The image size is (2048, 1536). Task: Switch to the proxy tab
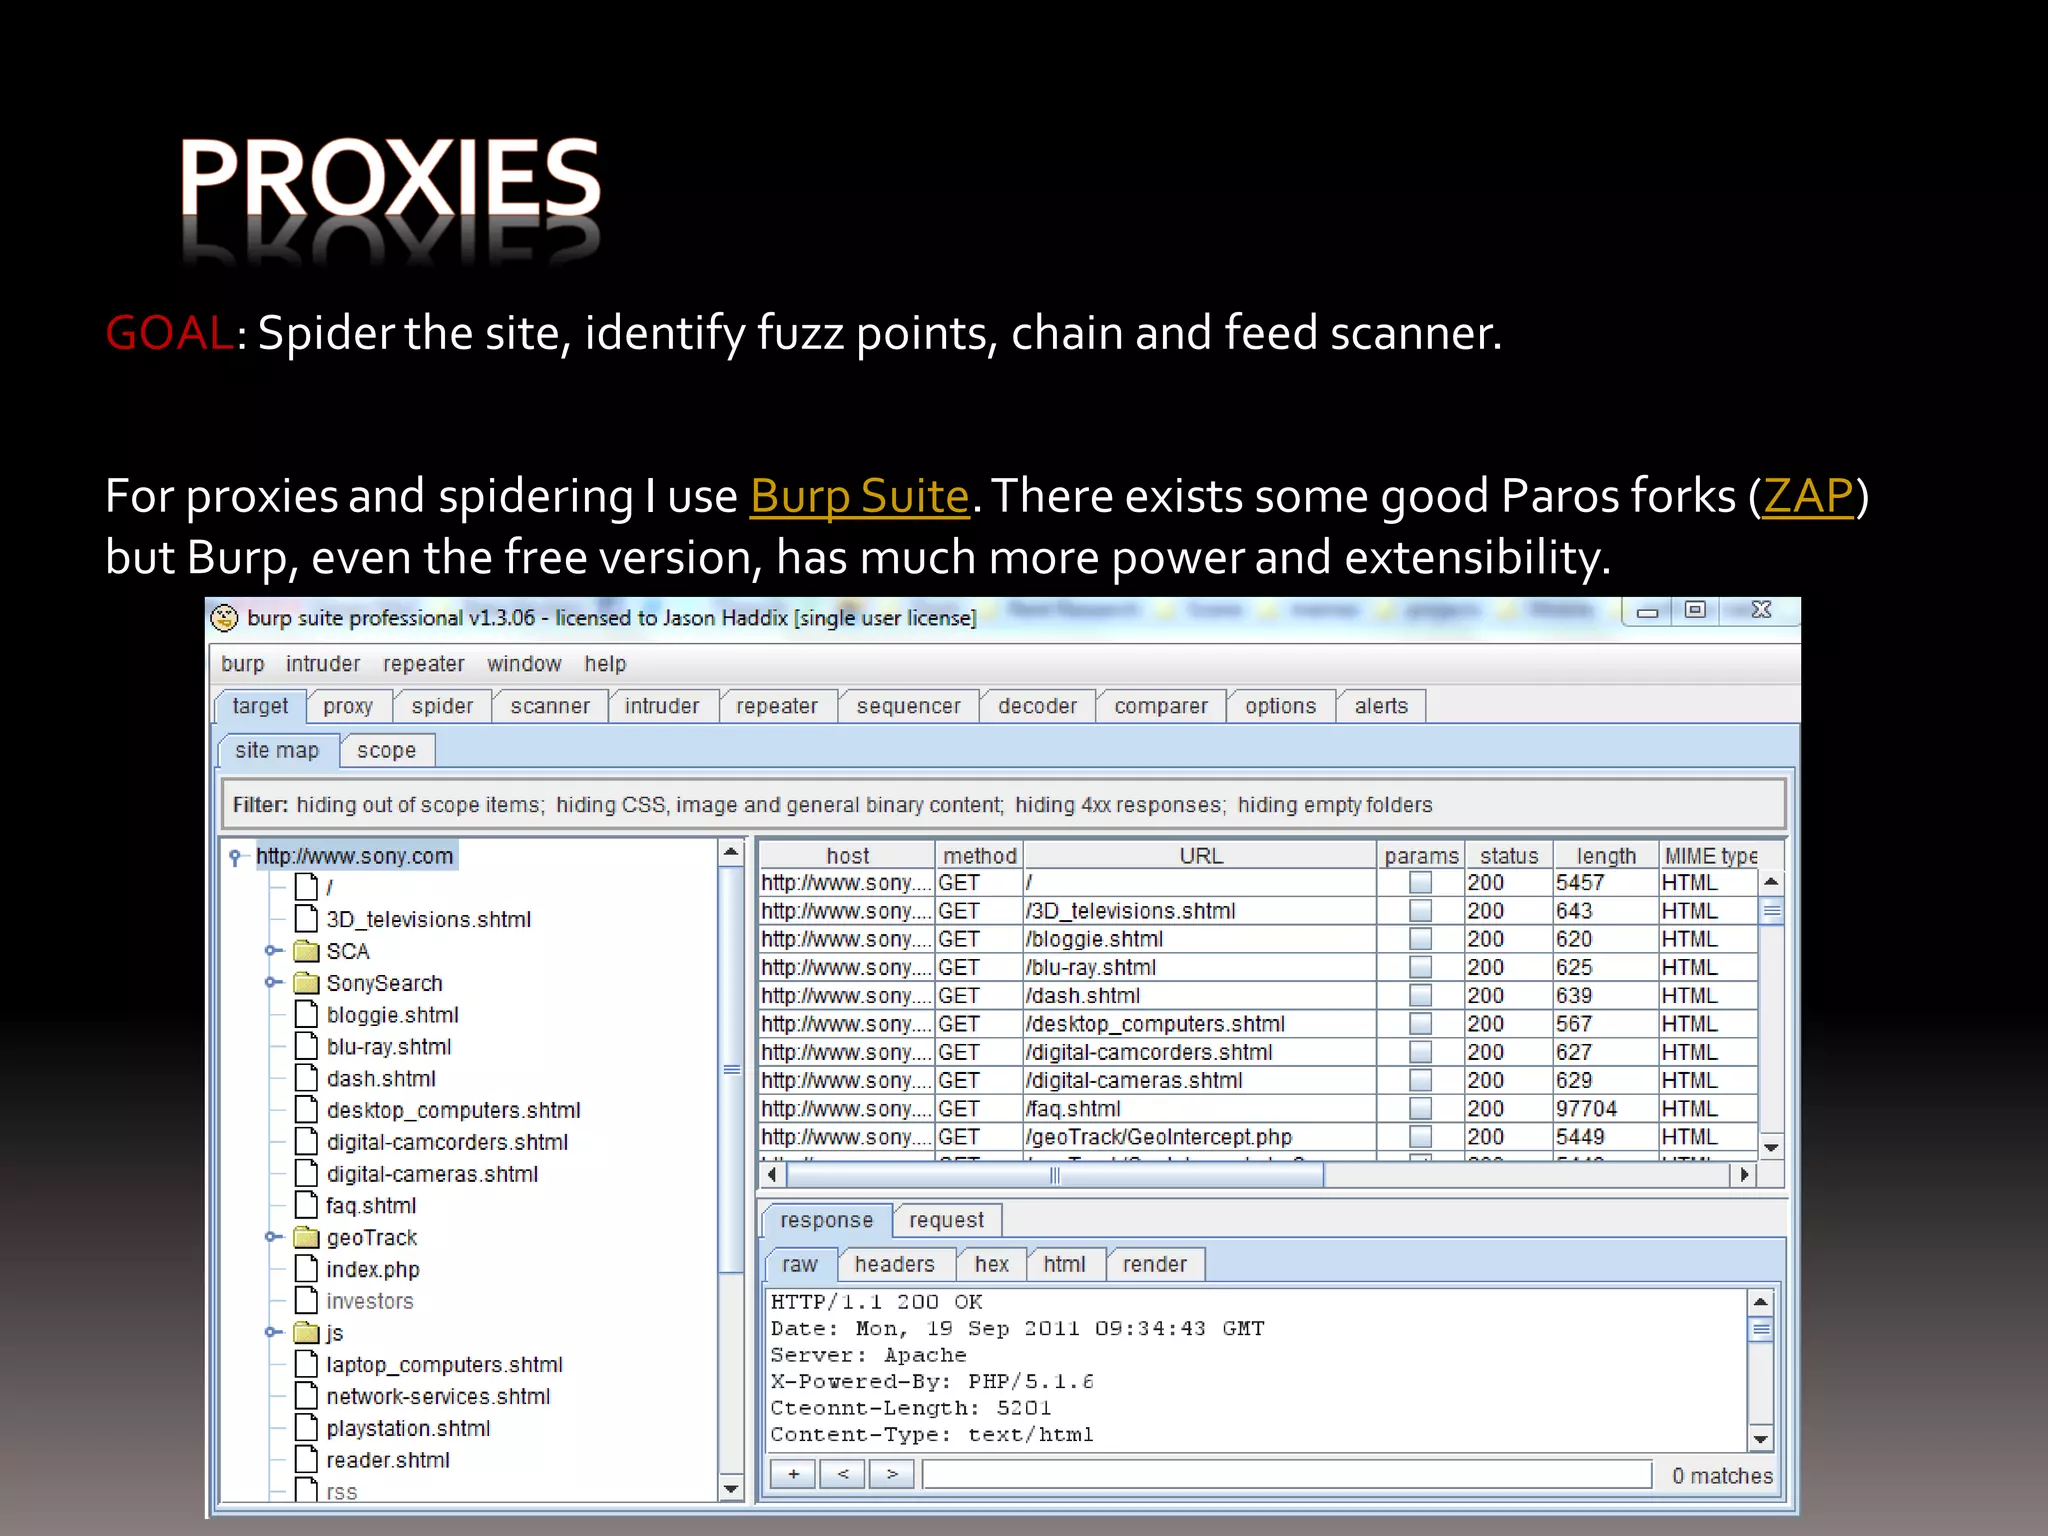[x=348, y=706]
